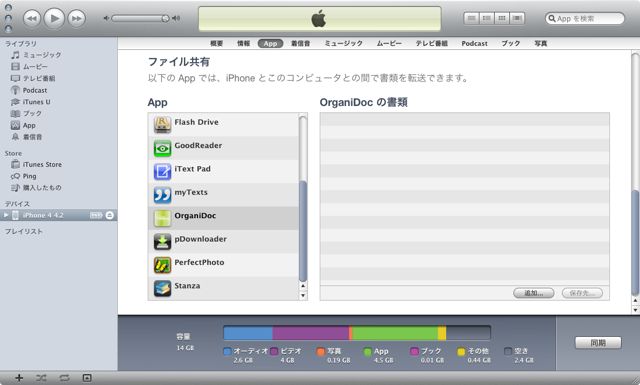The height and width of the screenshot is (385, 640).
Task: Click the previous track button
Action: pyautogui.click(x=32, y=18)
